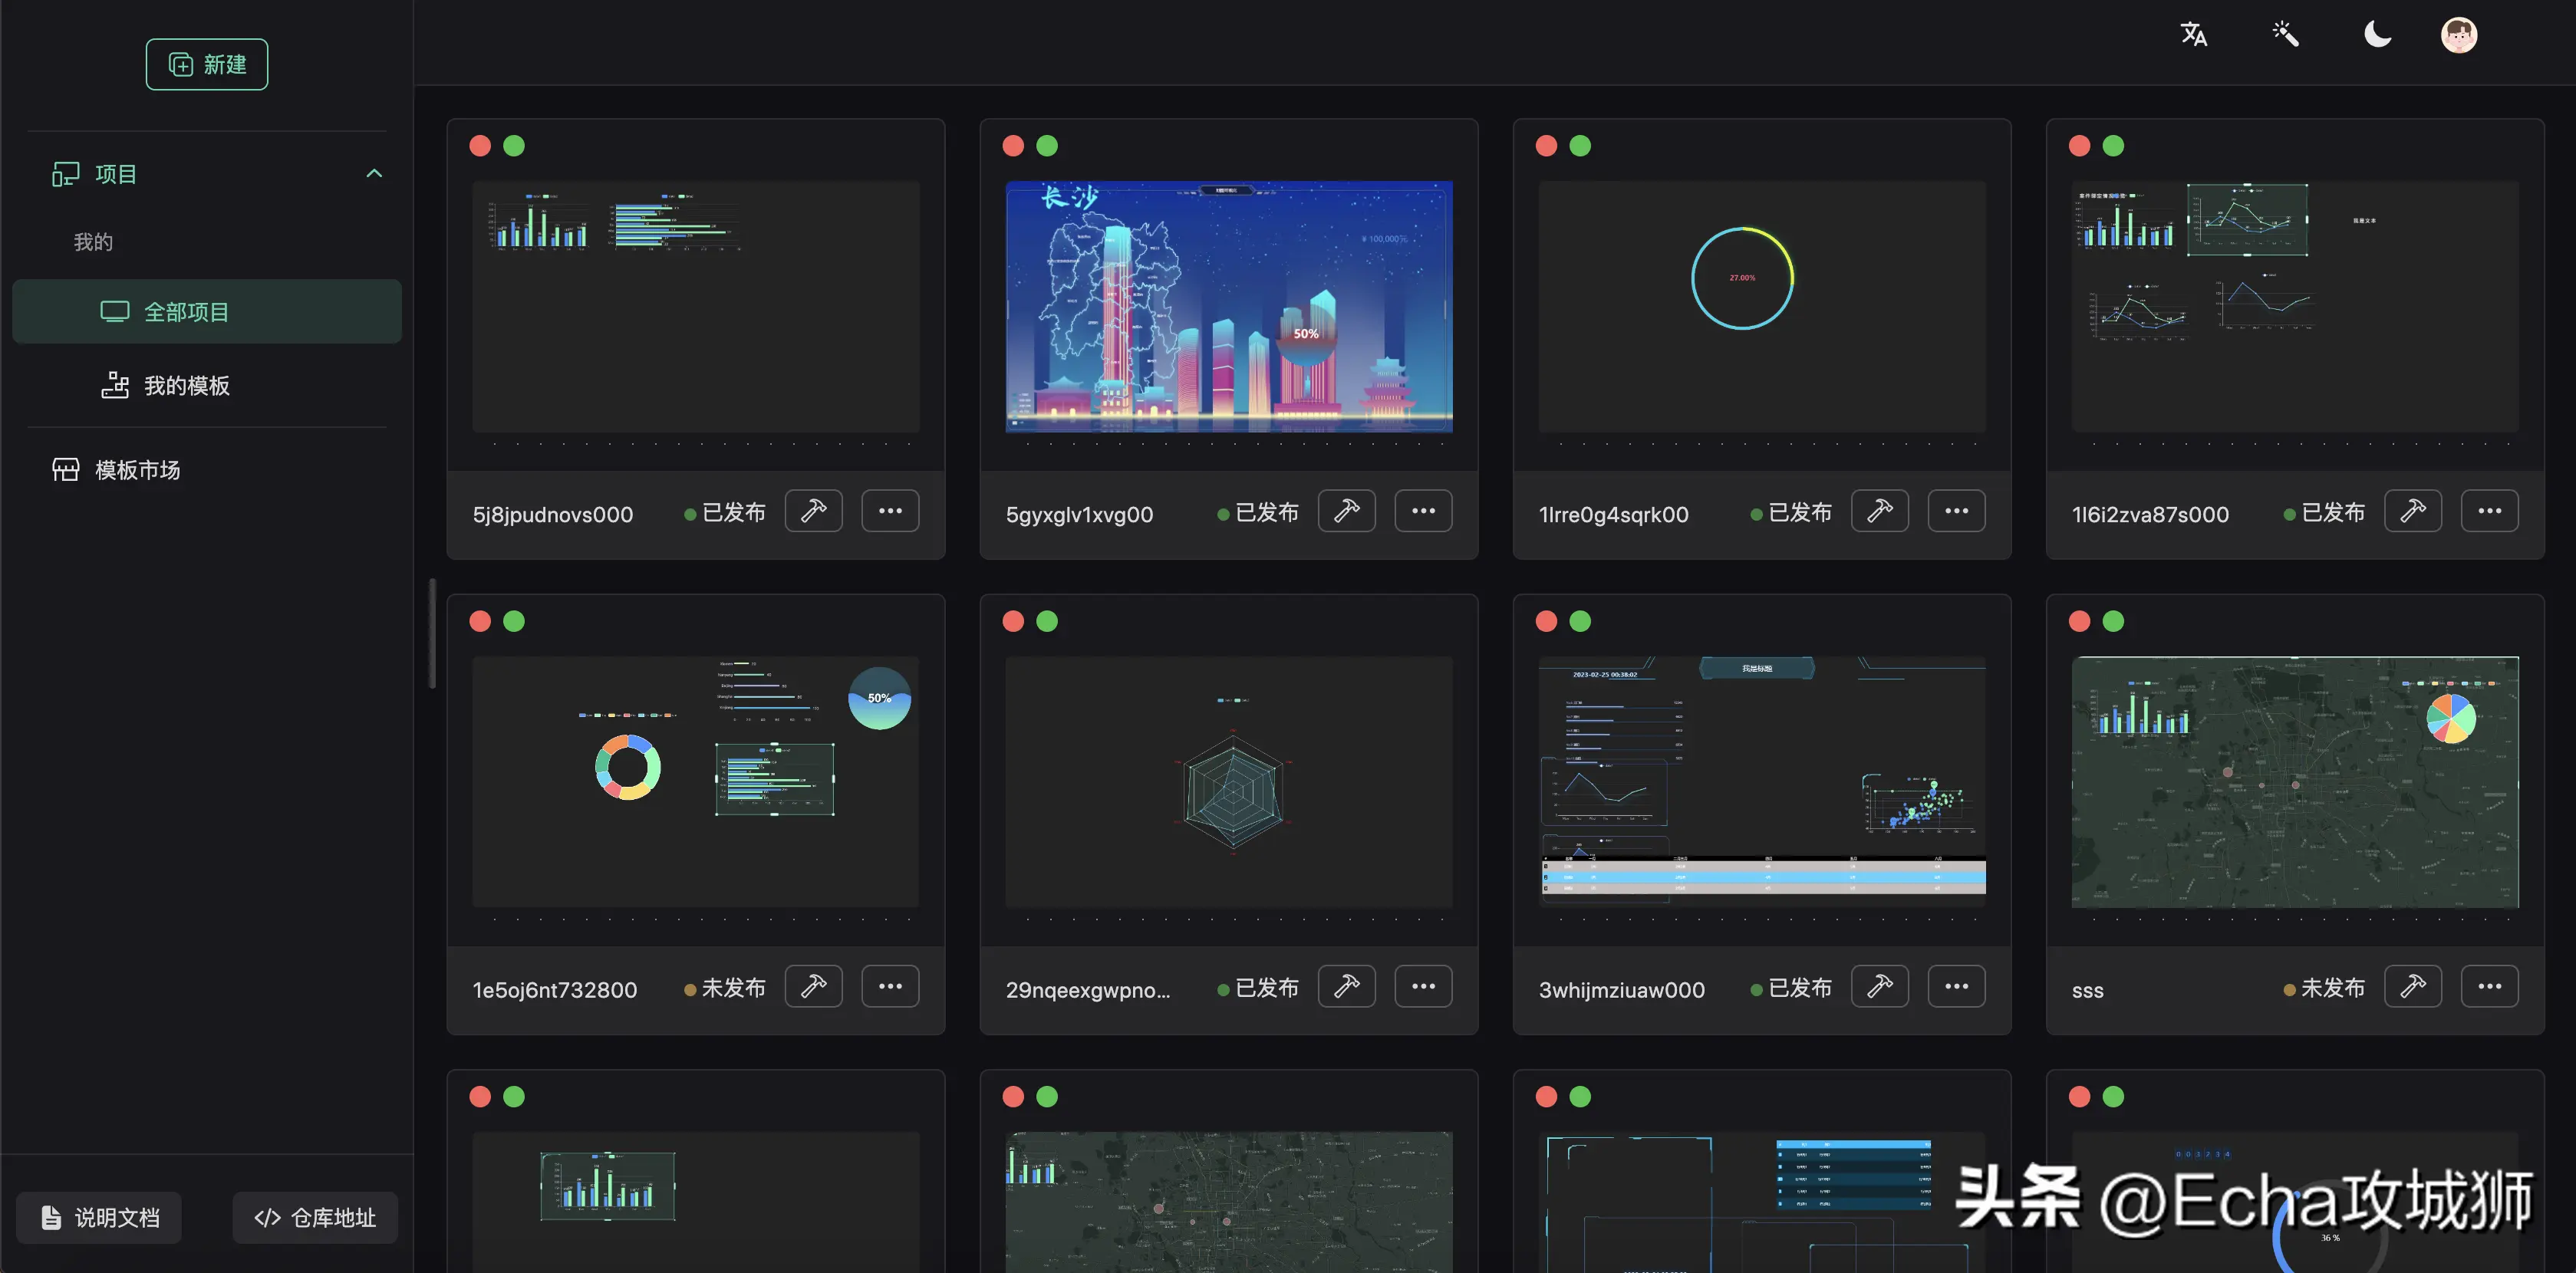Edit project 1e5oj6nt732800 with hammer icon

814,986
